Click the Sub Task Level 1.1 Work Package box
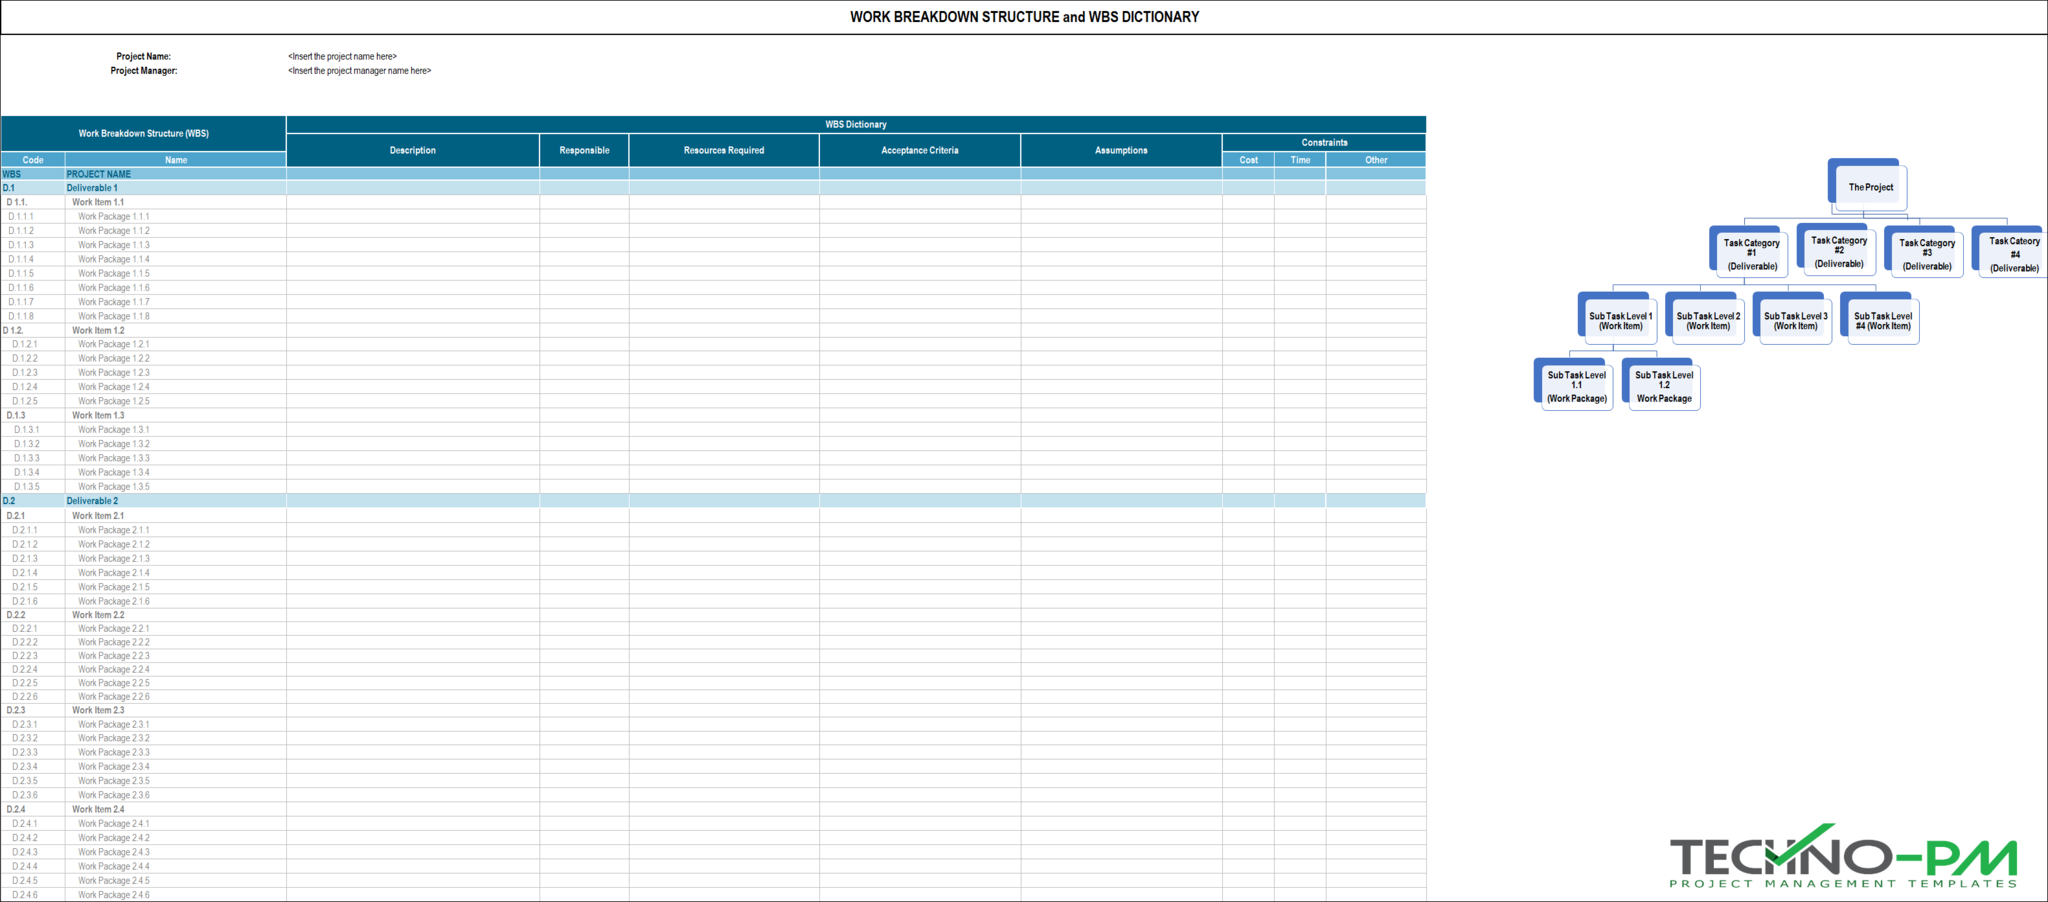Image resolution: width=2048 pixels, height=902 pixels. (1575, 385)
